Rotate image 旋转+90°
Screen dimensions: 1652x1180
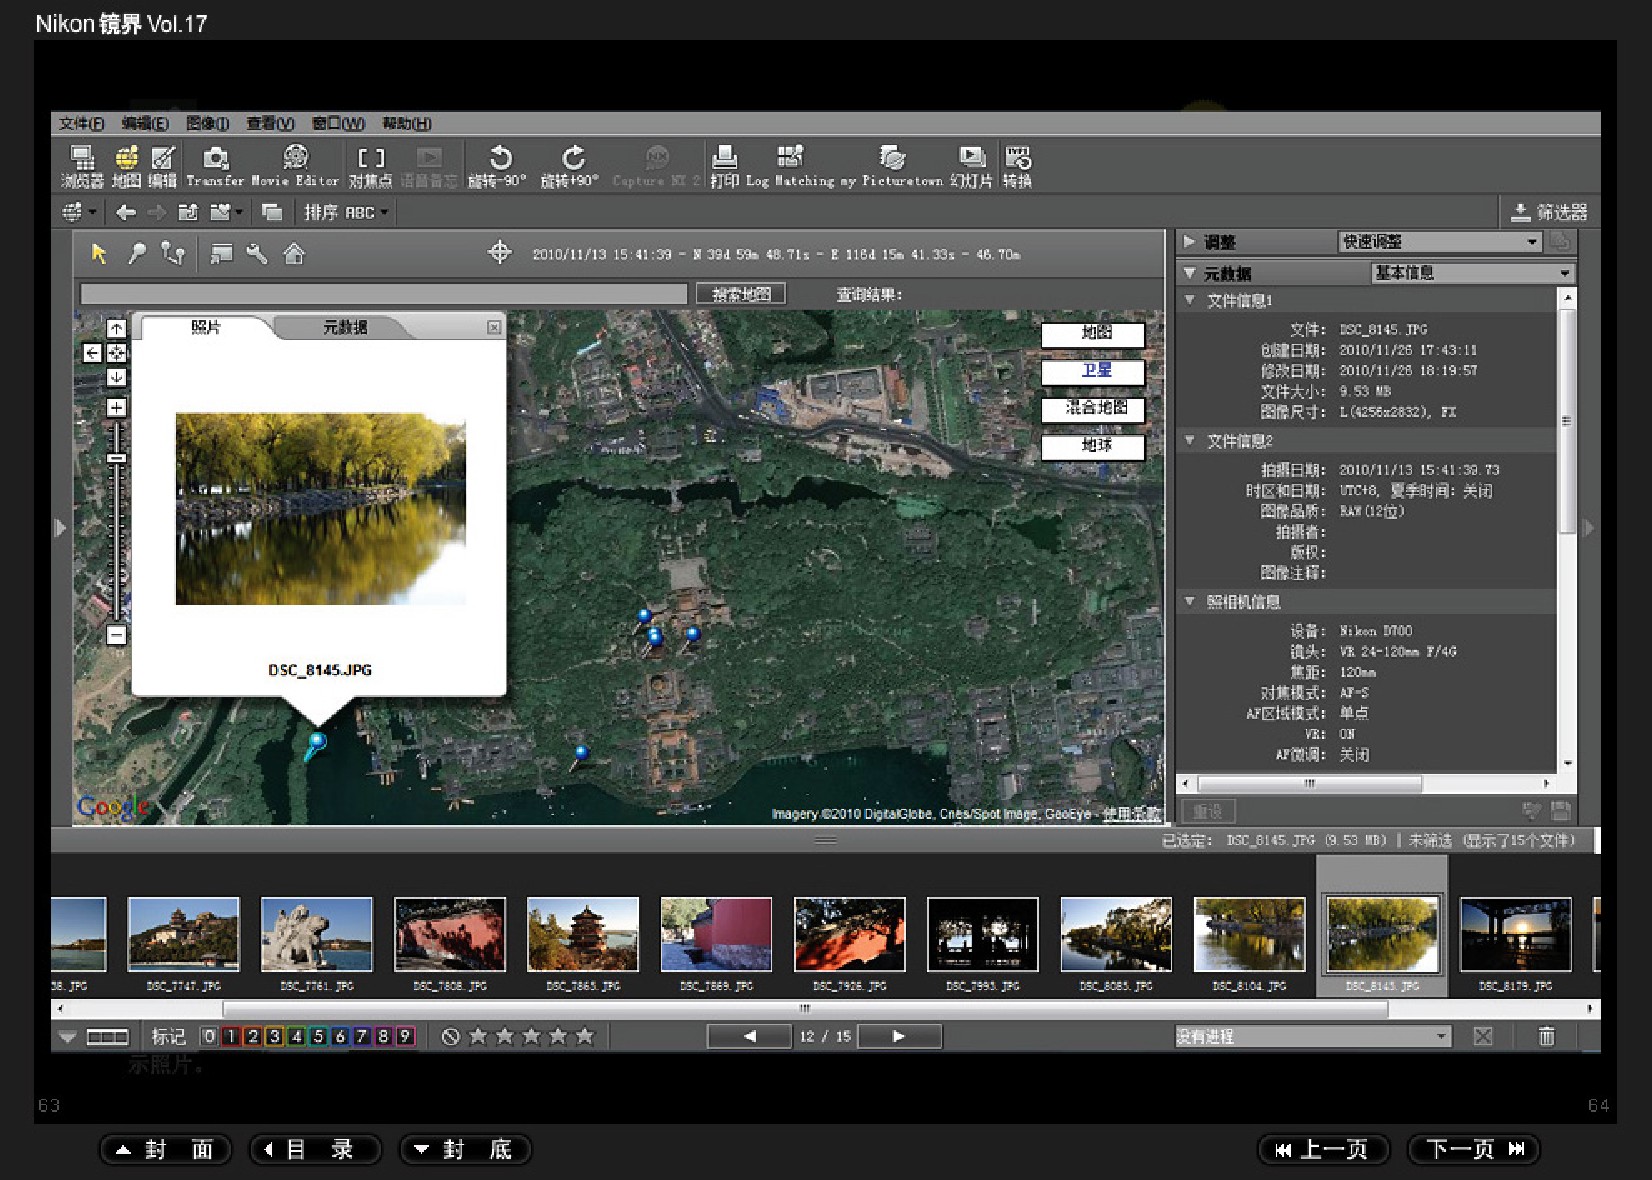570,166
